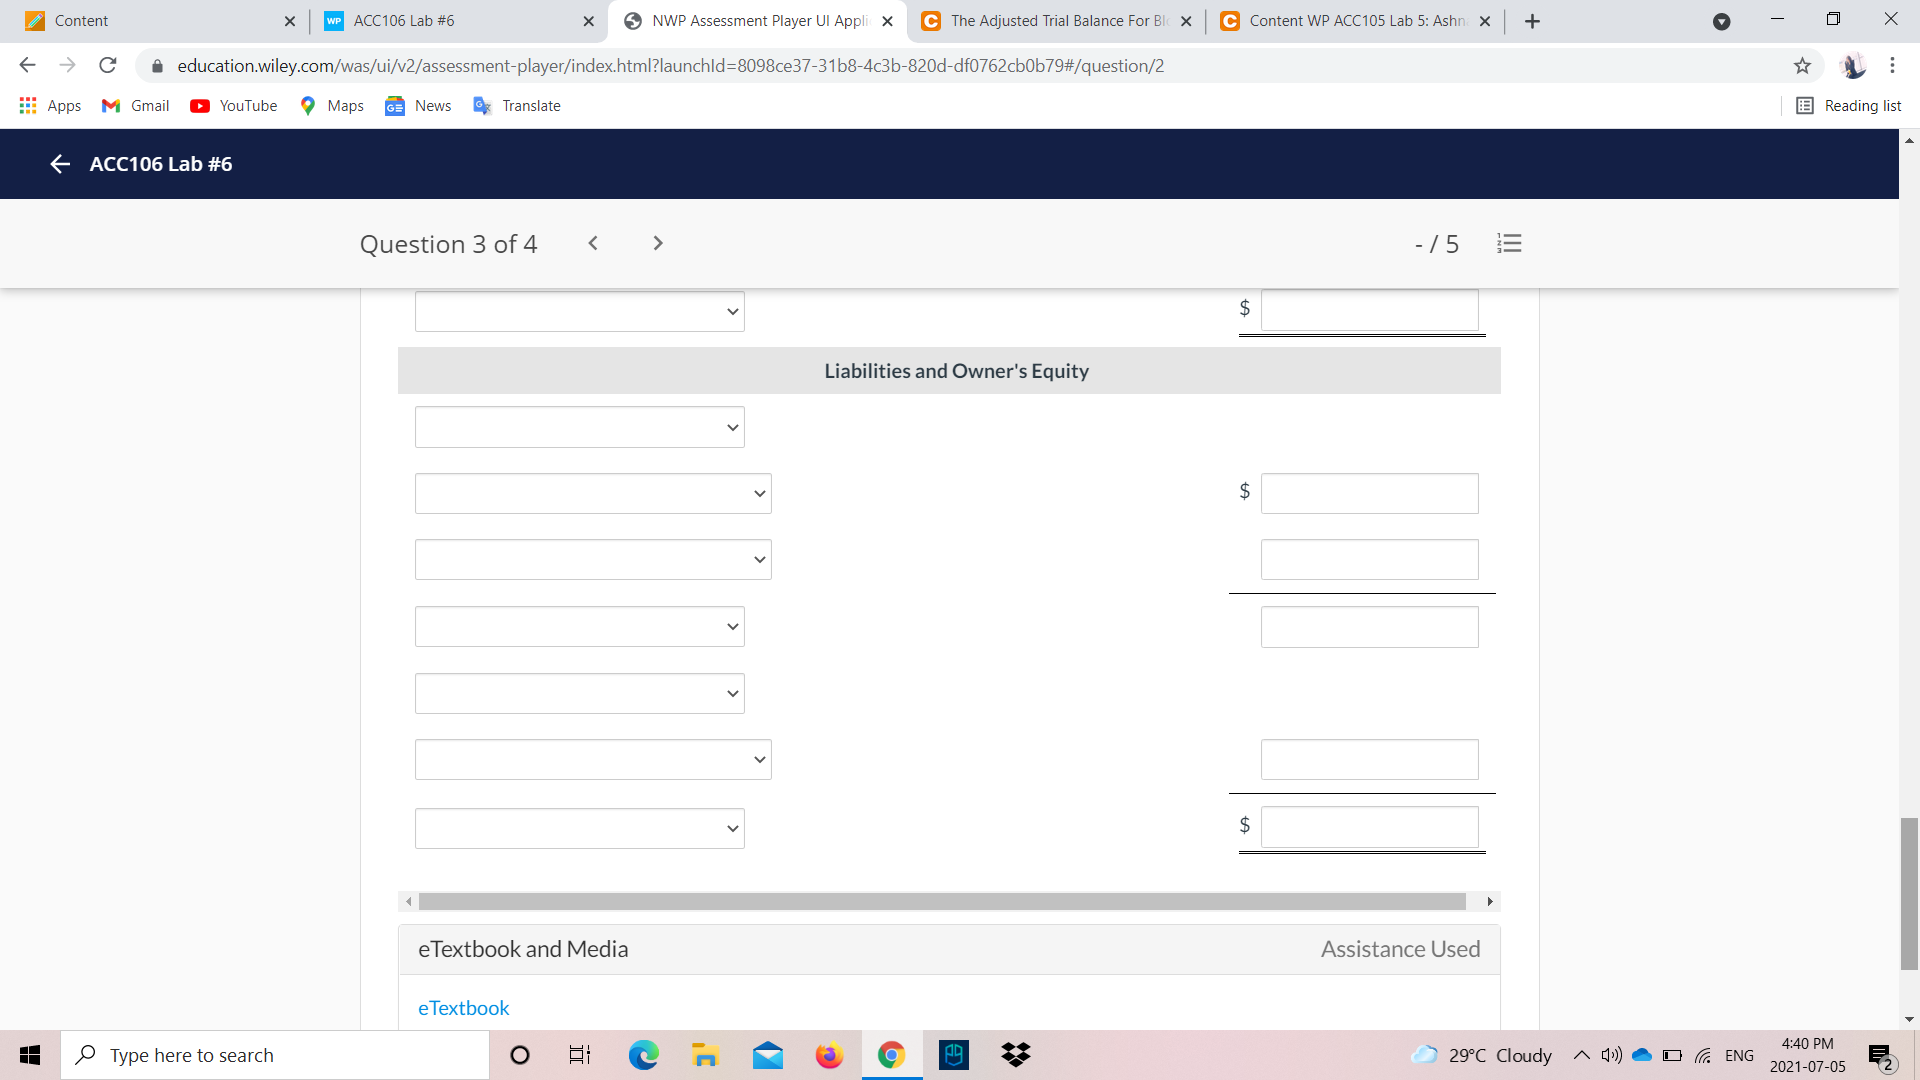Open the last dropdown above the horizontal scrollbar
The width and height of the screenshot is (1920, 1080).
click(580, 828)
